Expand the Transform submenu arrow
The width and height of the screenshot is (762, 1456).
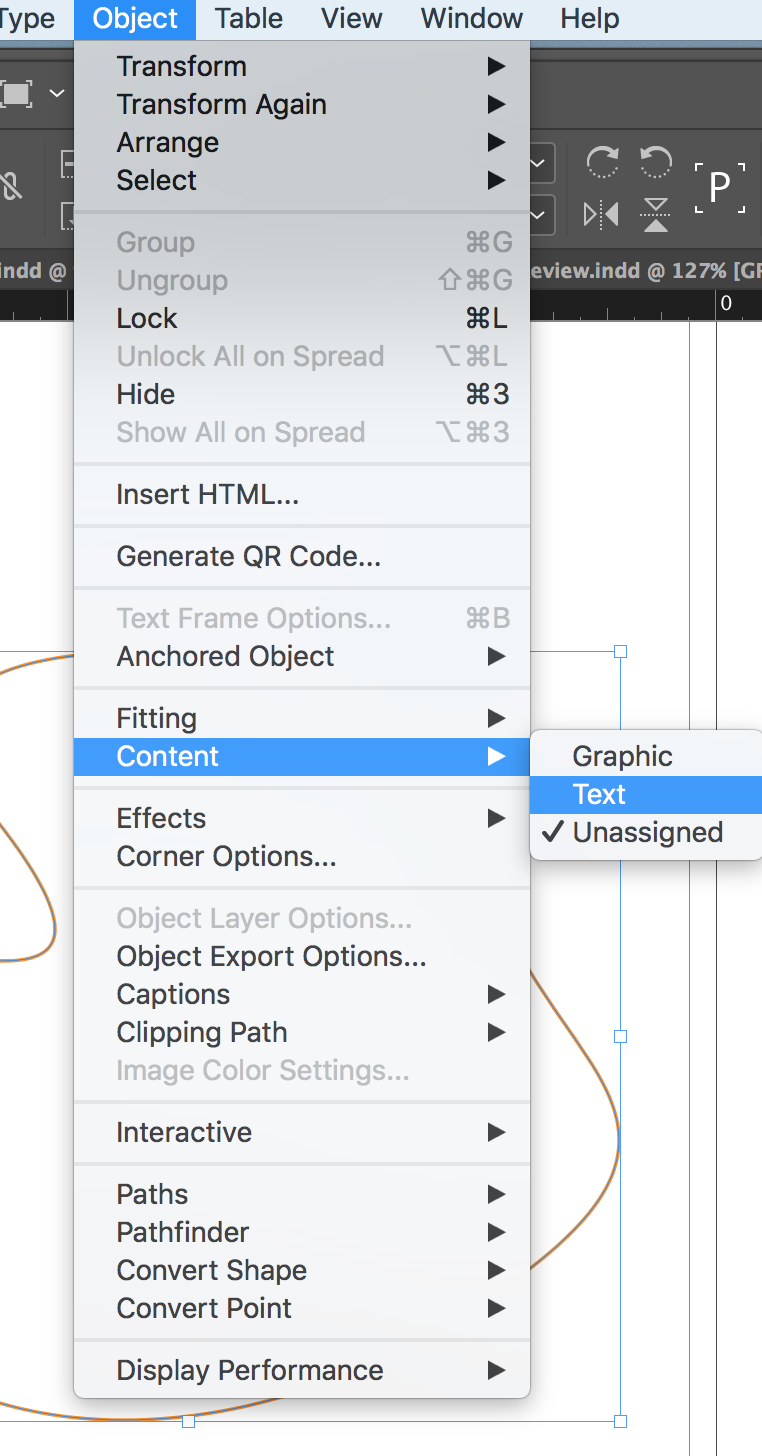[x=496, y=67]
